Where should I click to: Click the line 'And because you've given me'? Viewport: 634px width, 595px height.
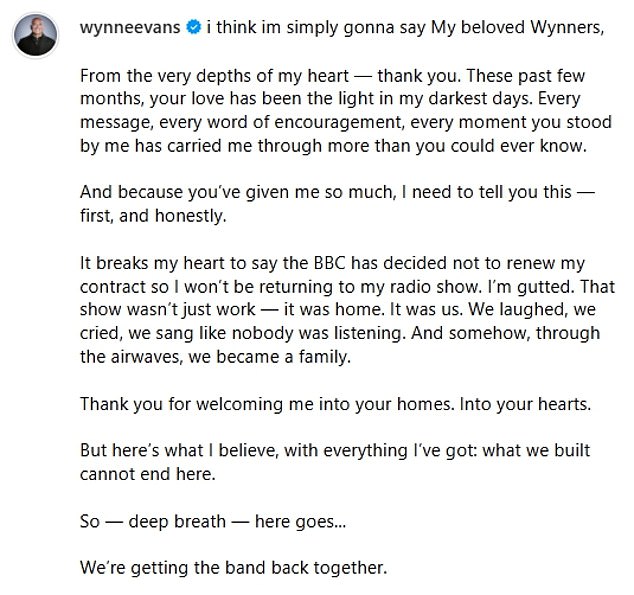(337, 192)
